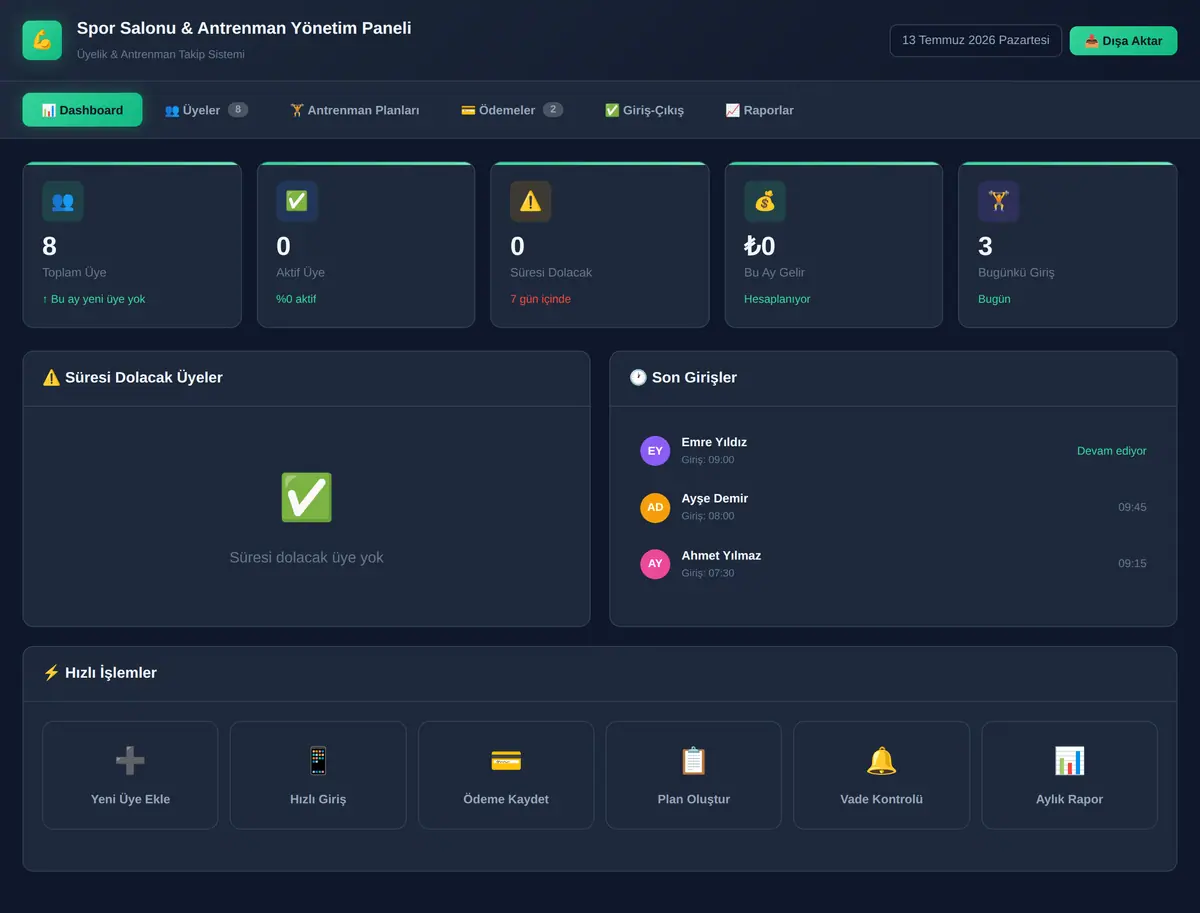Click the Ödeme Kaydet button label

point(506,799)
